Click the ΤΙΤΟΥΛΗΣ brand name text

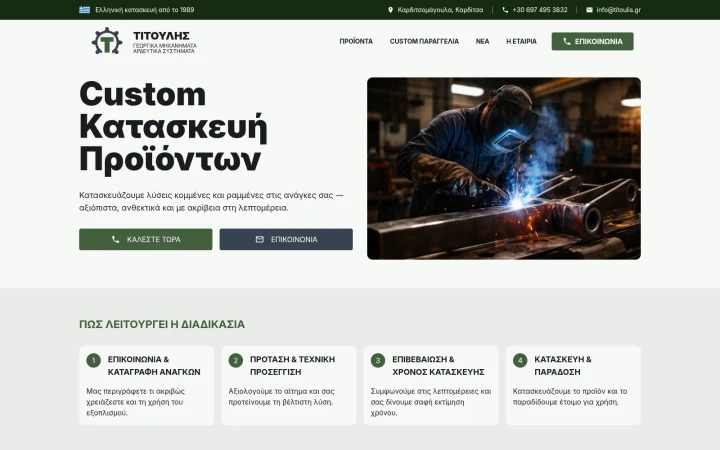tap(161, 36)
